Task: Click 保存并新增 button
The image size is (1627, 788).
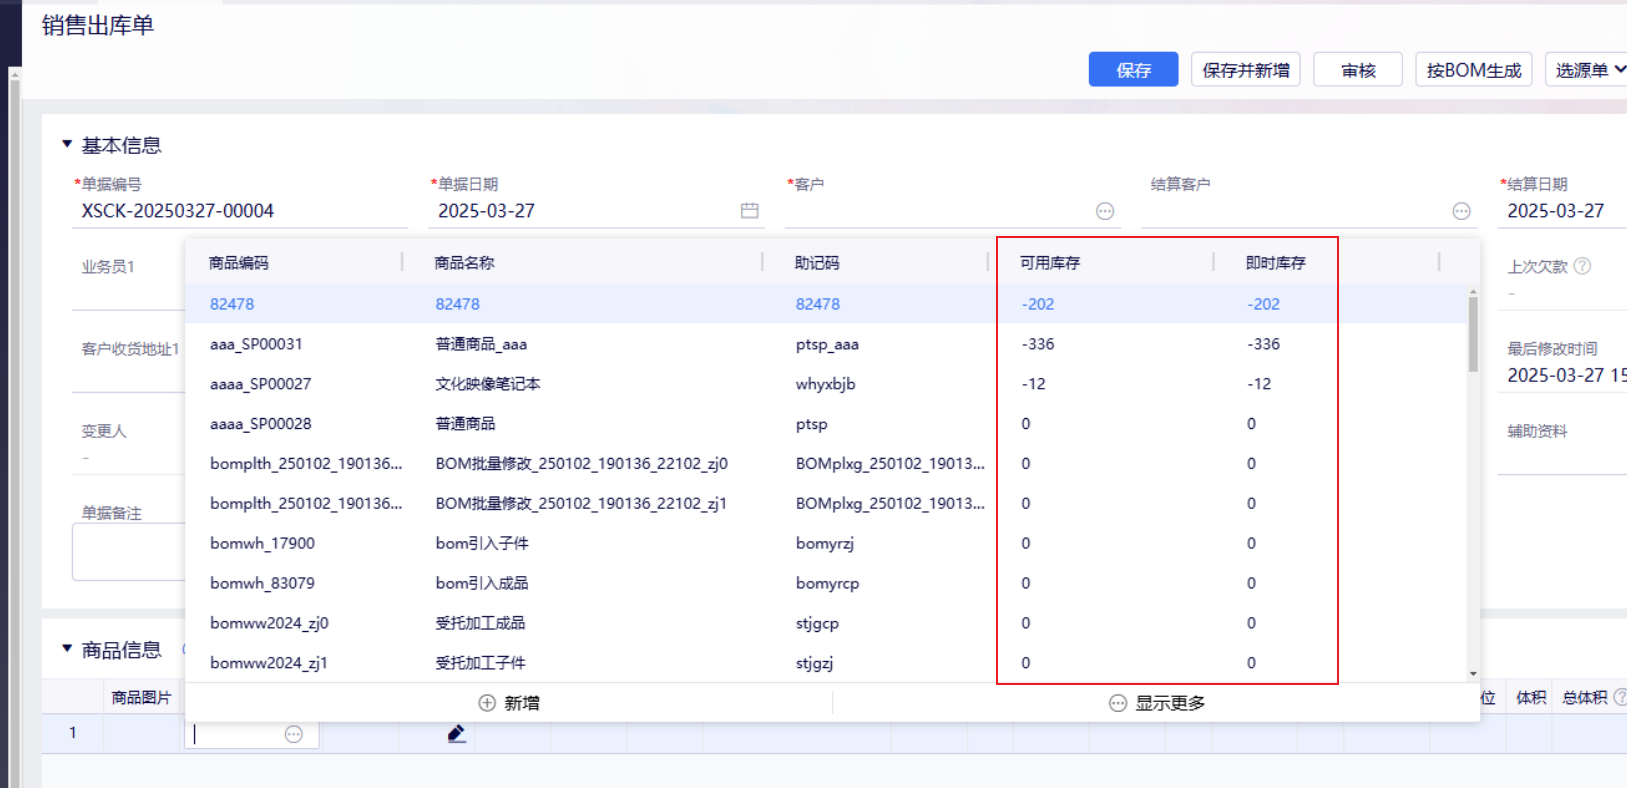Action: click(x=1245, y=70)
